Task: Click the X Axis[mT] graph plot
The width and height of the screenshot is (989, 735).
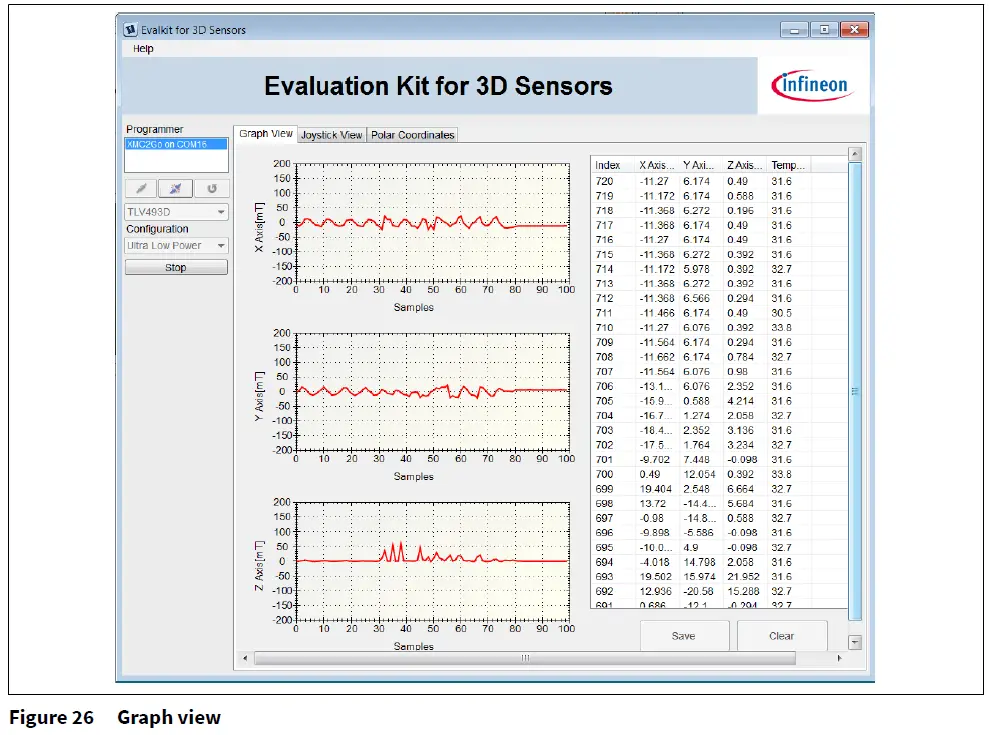Action: [x=432, y=222]
